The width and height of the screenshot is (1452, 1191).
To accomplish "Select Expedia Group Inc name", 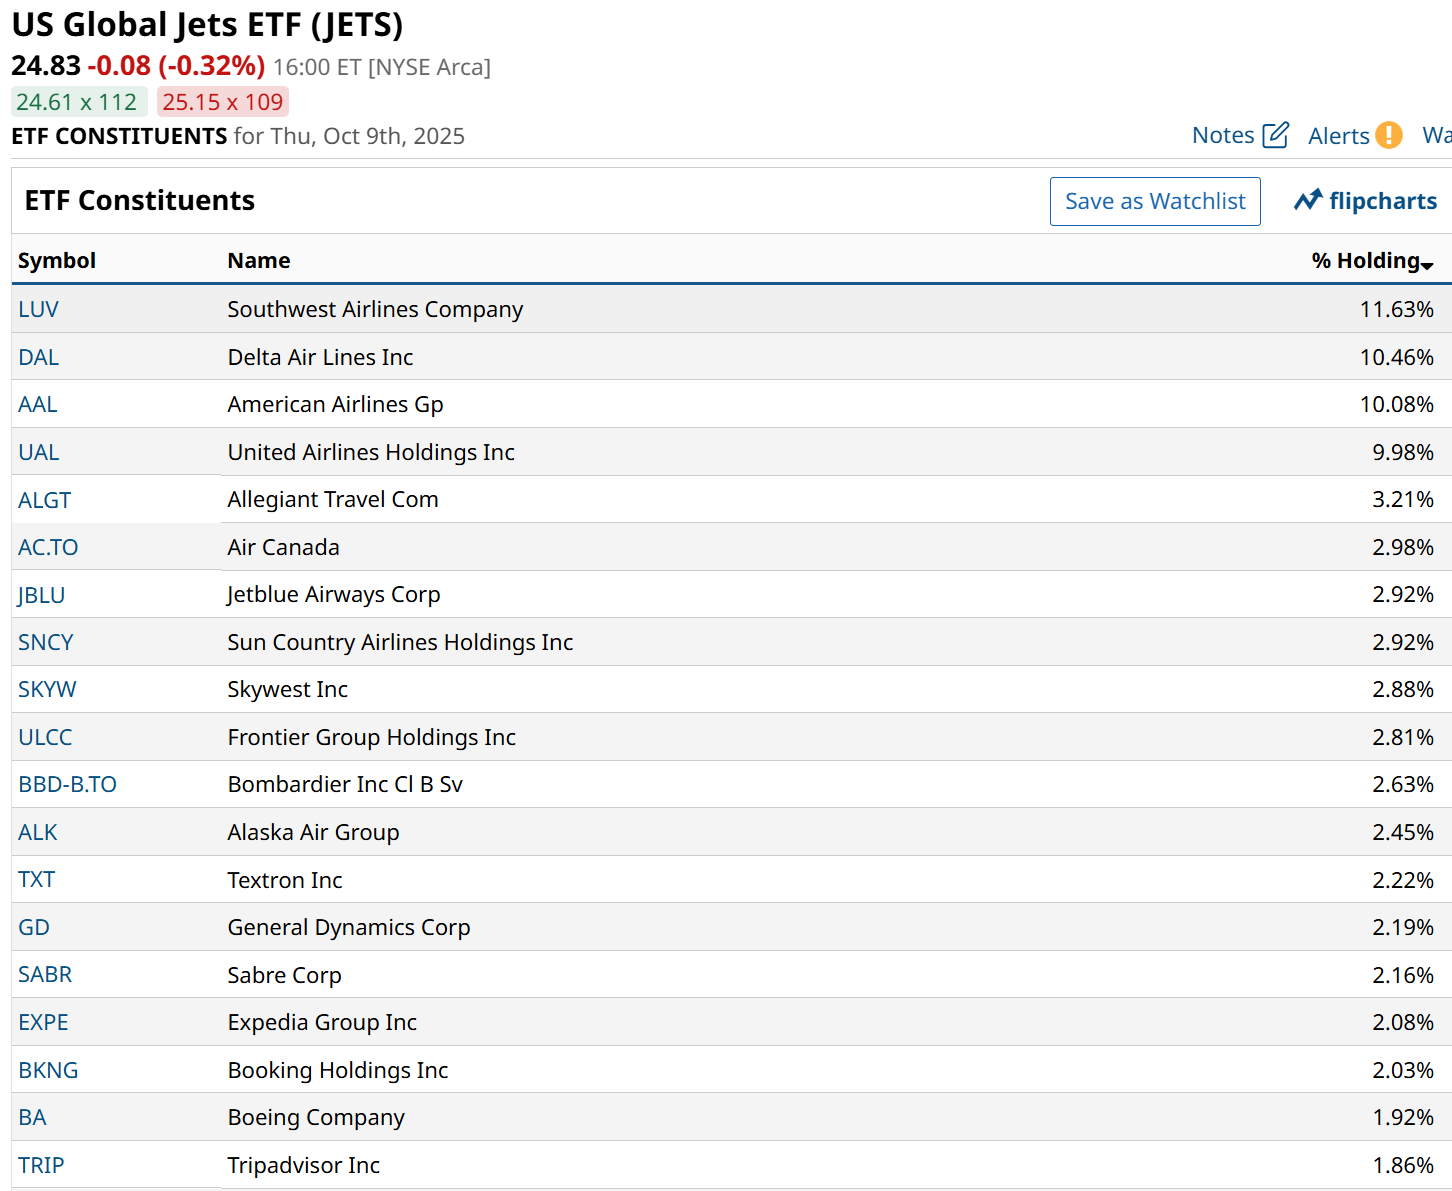I will pos(322,1022).
